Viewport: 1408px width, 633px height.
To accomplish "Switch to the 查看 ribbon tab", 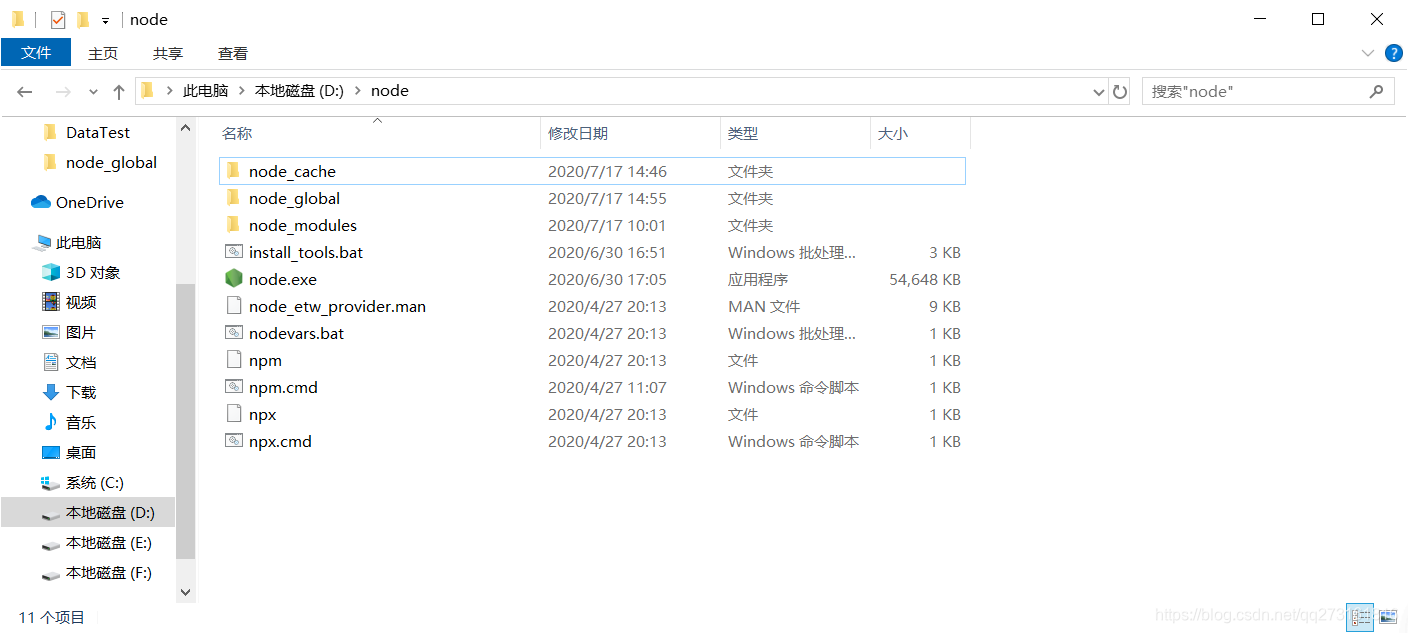I will pos(233,53).
